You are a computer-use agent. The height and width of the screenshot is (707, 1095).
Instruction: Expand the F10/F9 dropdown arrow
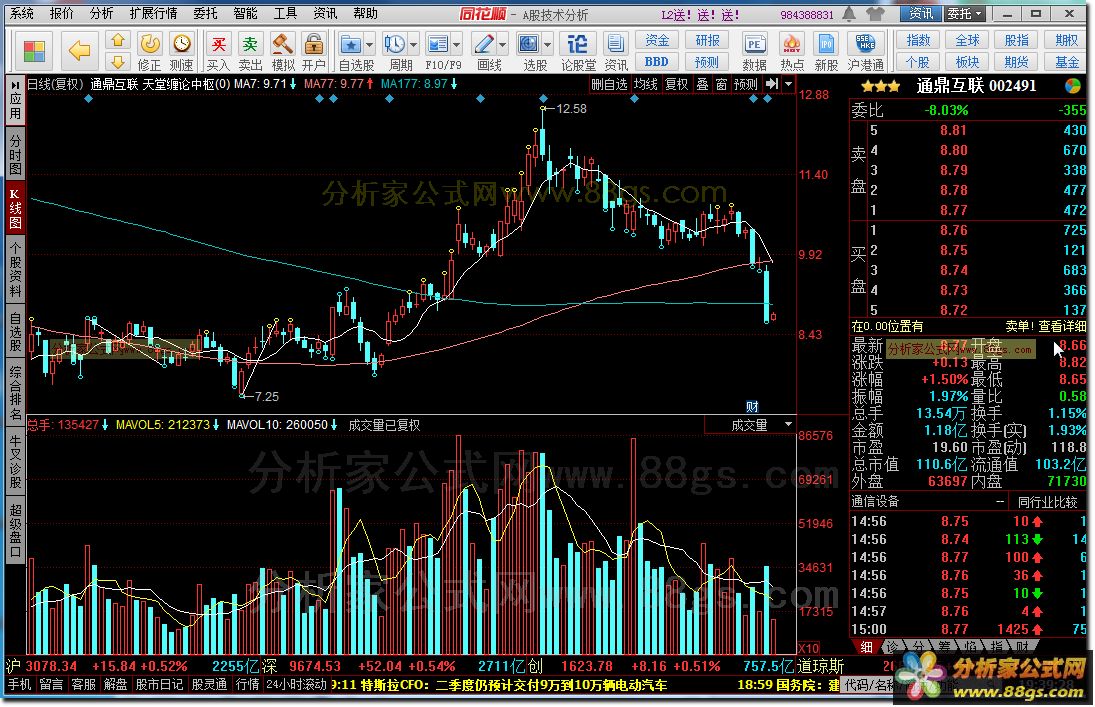(457, 45)
